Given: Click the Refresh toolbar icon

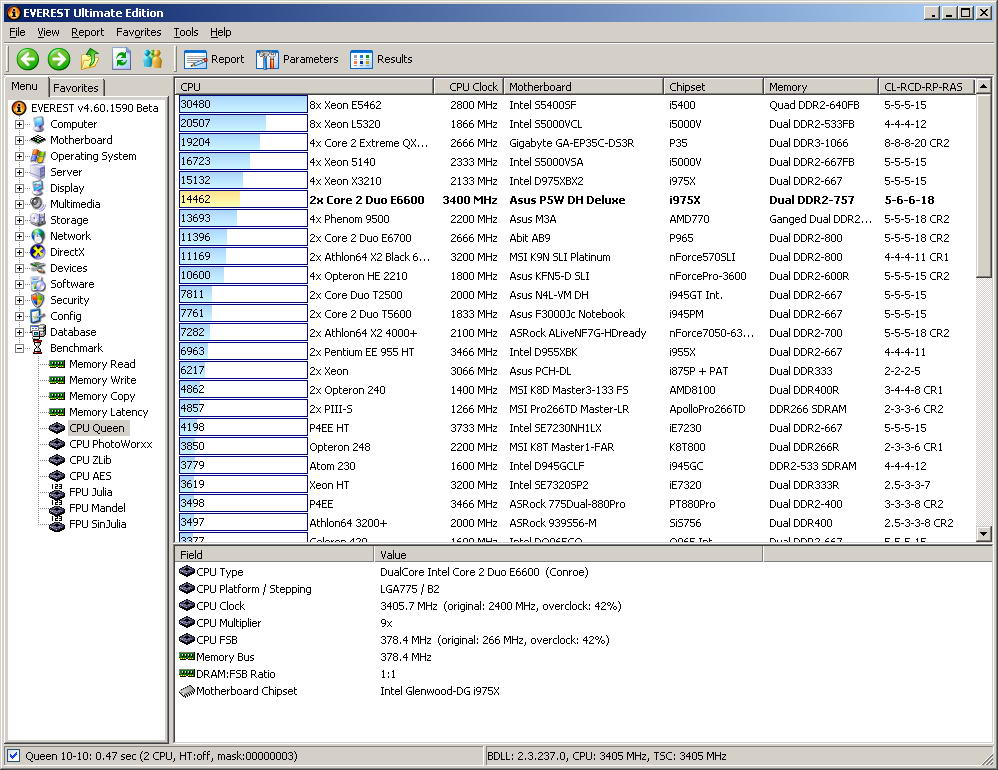Looking at the screenshot, I should [122, 59].
